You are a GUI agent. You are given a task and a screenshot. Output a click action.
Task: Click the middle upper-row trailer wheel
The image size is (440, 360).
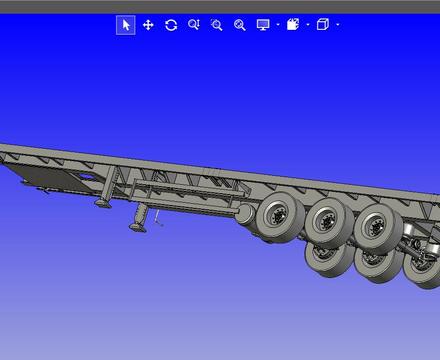pyautogui.click(x=328, y=223)
